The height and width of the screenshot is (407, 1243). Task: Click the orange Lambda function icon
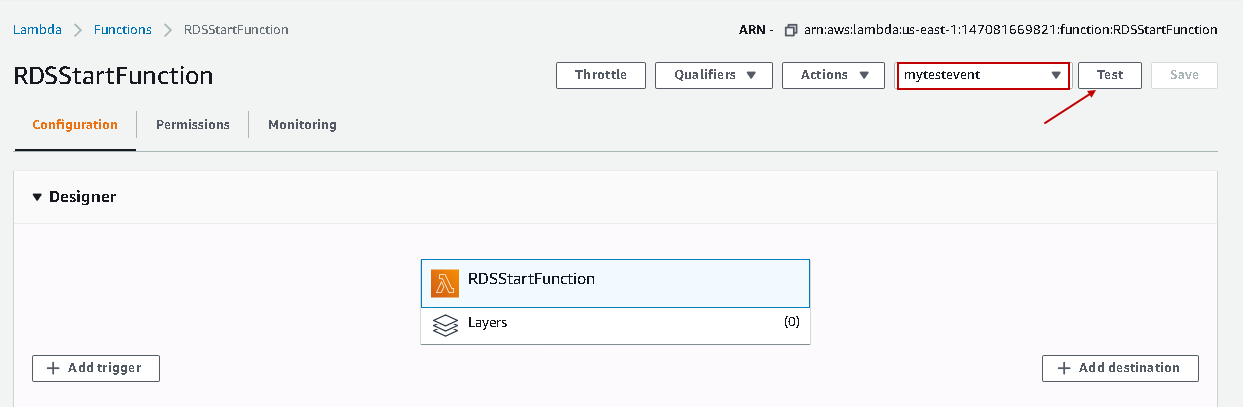coord(445,283)
